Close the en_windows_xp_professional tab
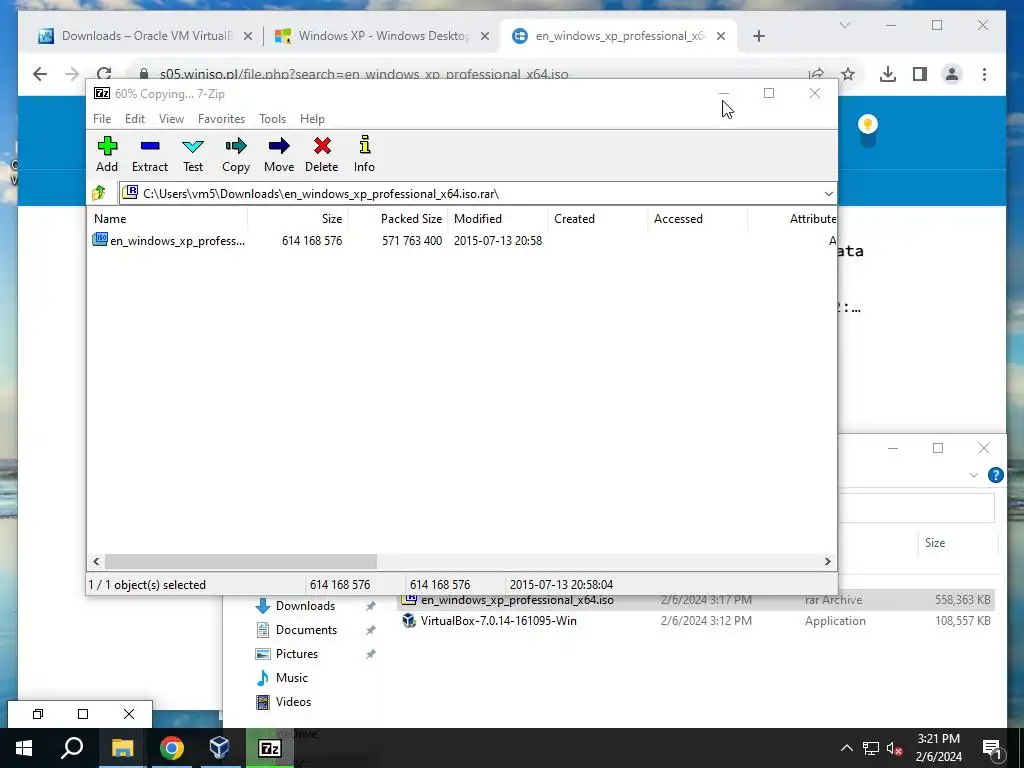 [x=721, y=36]
